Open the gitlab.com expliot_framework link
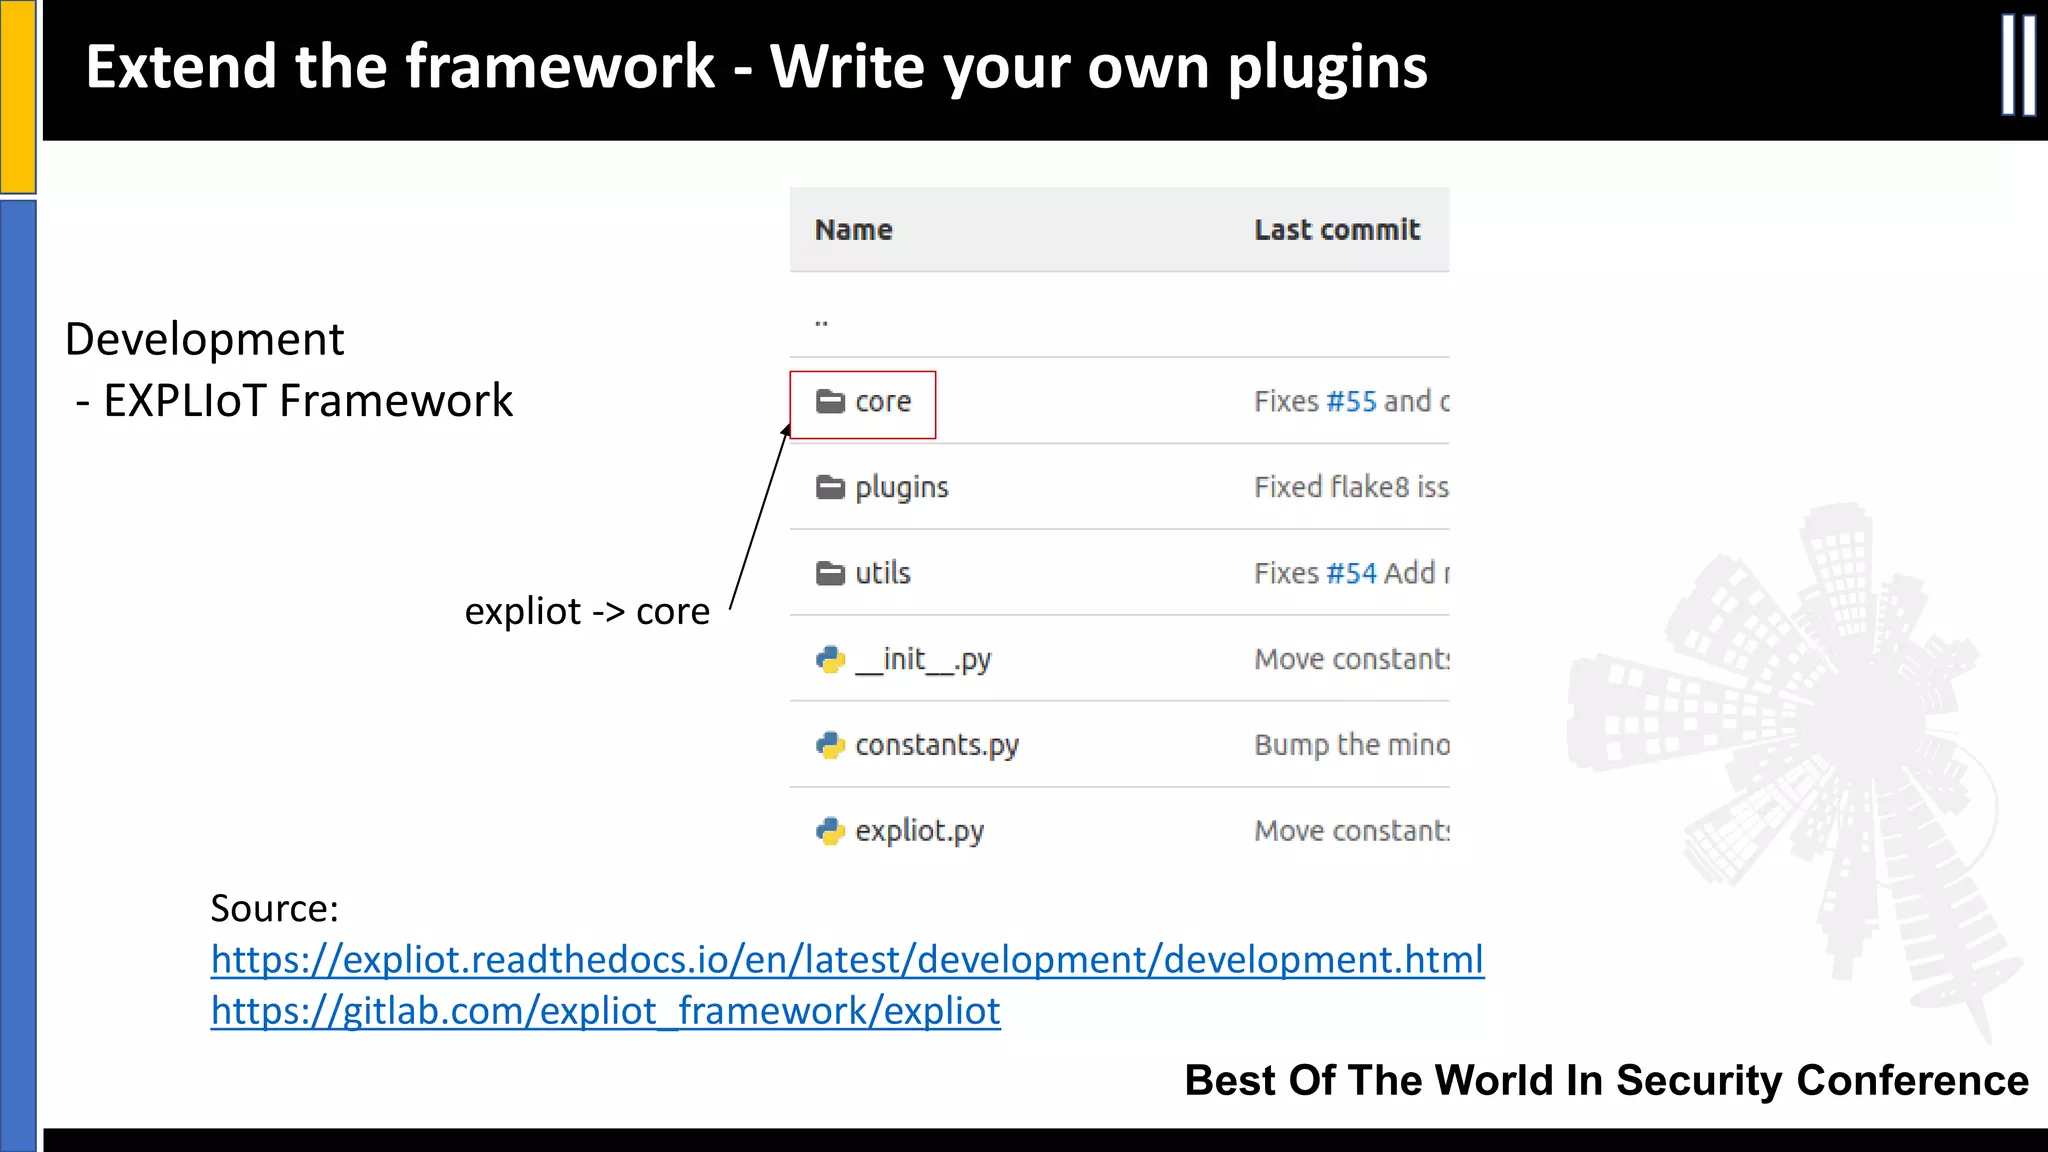Screen dimensions: 2048x1152 [605, 1011]
